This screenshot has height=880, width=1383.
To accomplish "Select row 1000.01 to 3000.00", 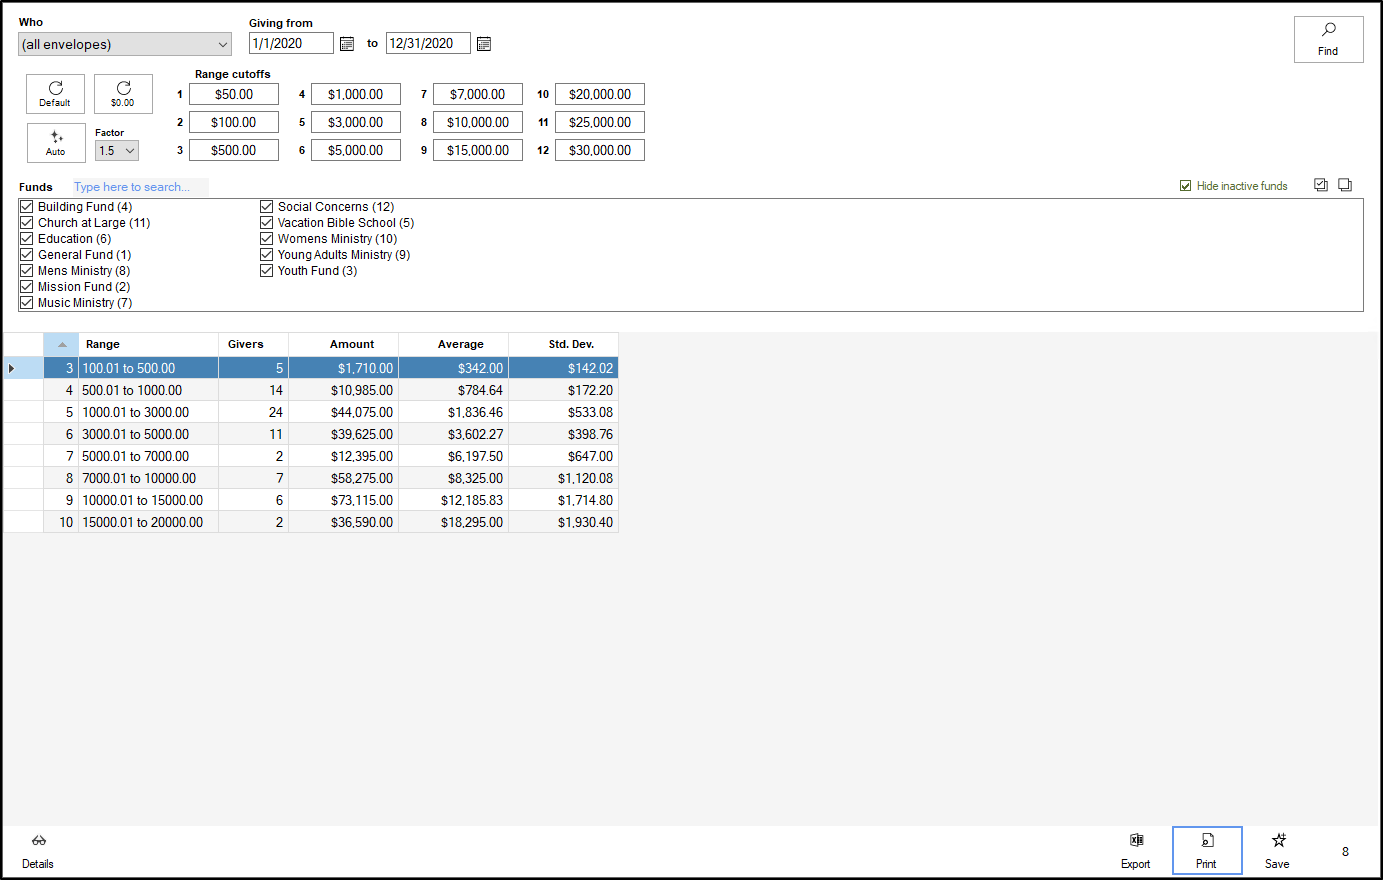I will point(311,412).
